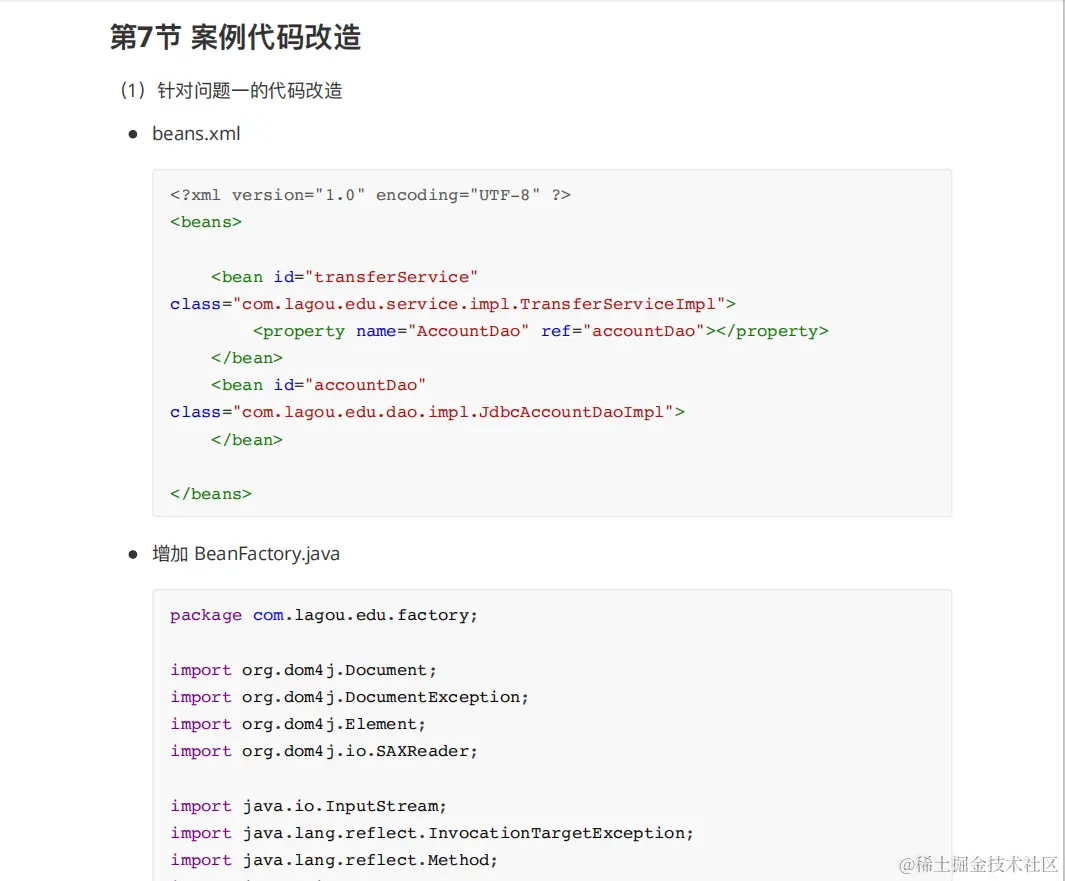1065x881 pixels.
Task: Click the import org.dom4j.Element line
Action: 298,724
